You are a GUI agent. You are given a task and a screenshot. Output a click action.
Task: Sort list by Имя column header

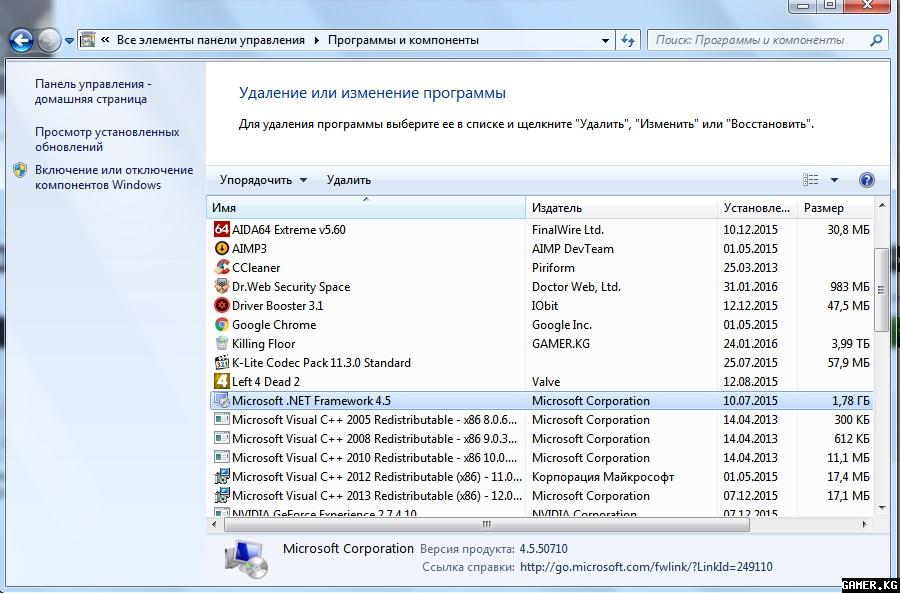[x=366, y=208]
